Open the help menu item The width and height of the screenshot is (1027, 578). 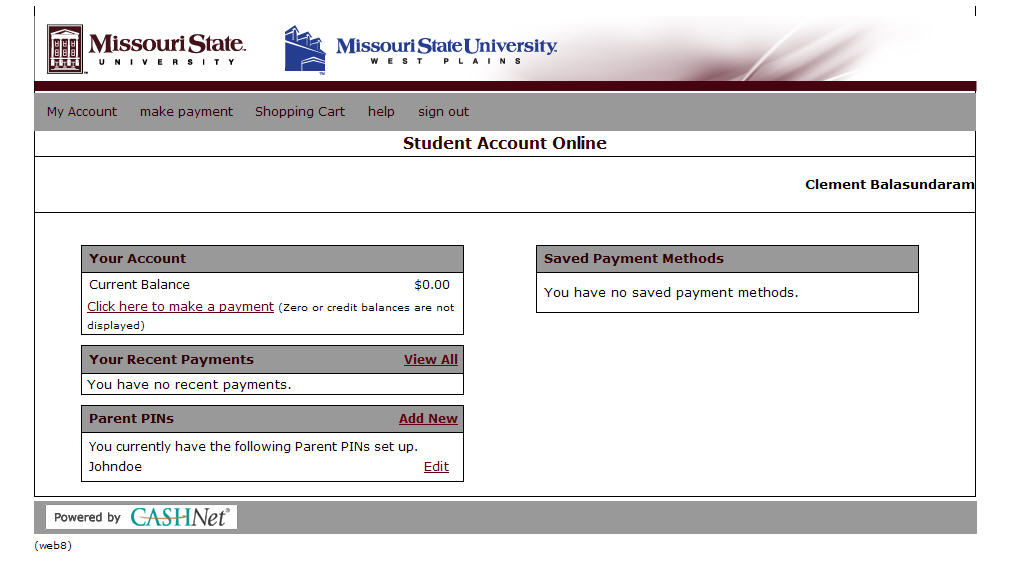click(x=381, y=112)
